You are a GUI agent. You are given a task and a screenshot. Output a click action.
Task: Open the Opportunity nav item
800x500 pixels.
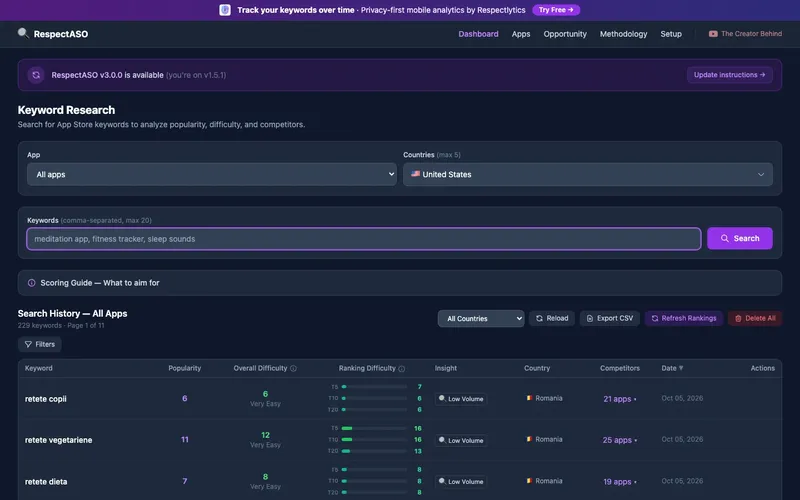pyautogui.click(x=565, y=34)
